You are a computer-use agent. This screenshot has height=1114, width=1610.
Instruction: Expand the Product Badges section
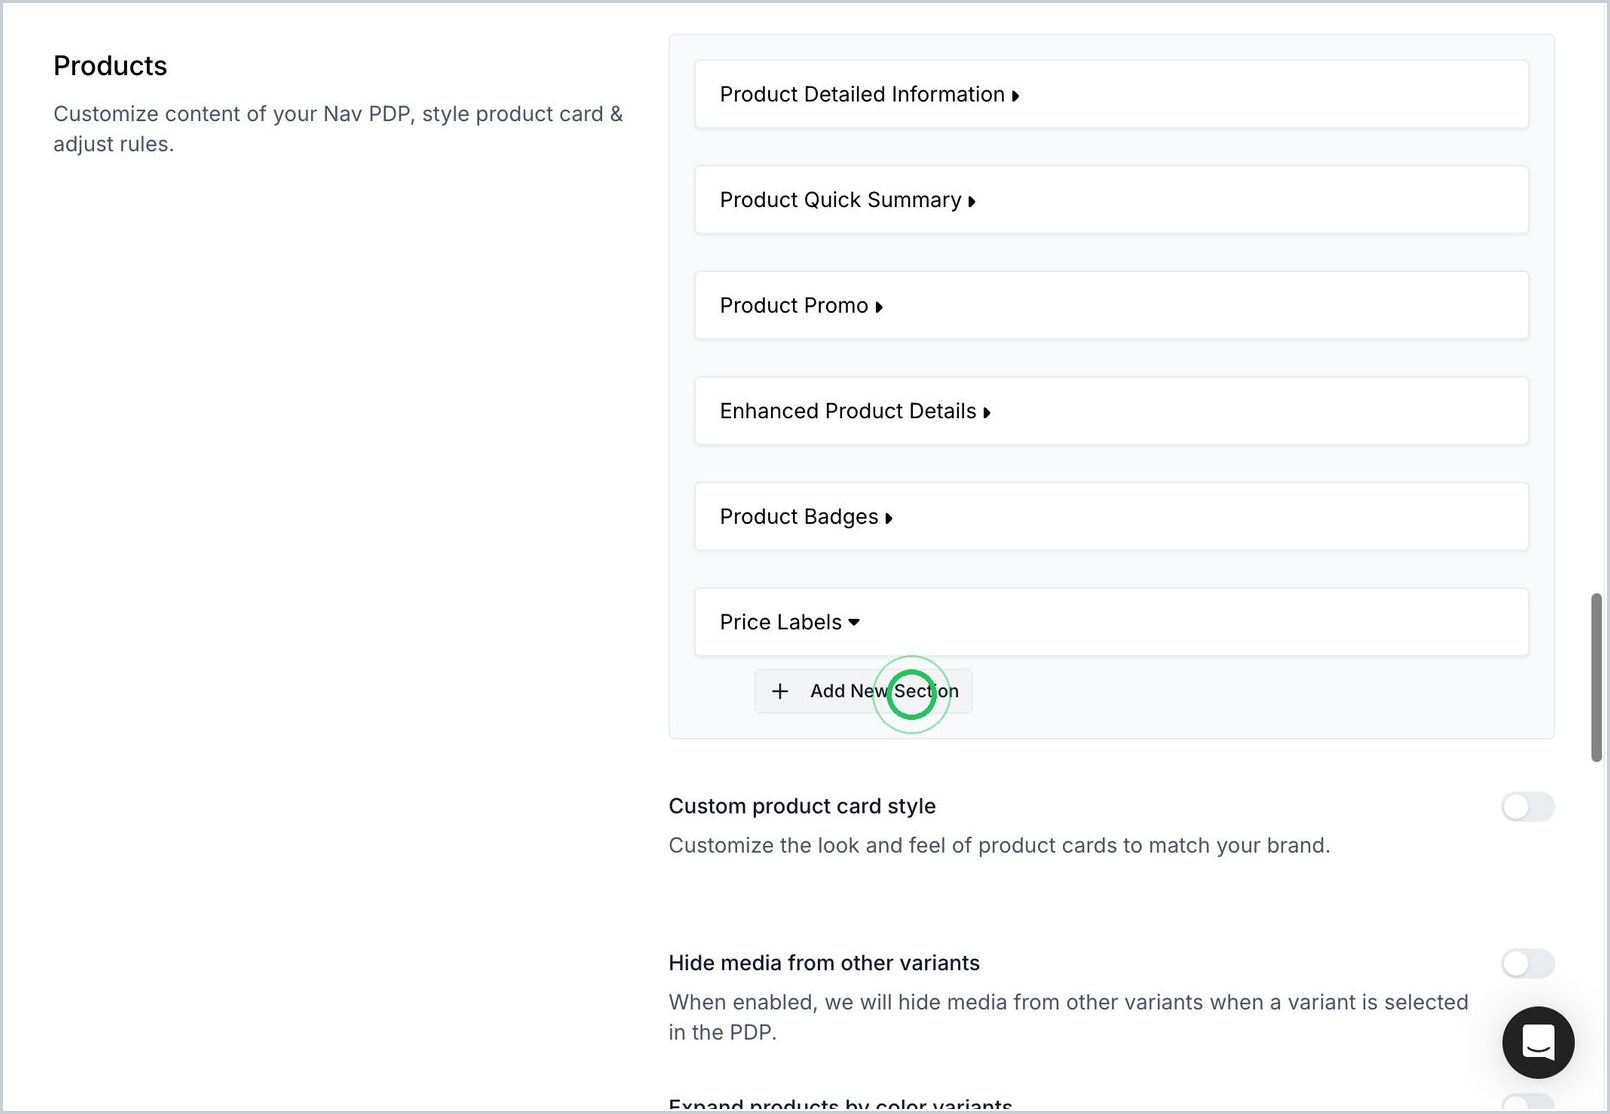(x=1111, y=517)
